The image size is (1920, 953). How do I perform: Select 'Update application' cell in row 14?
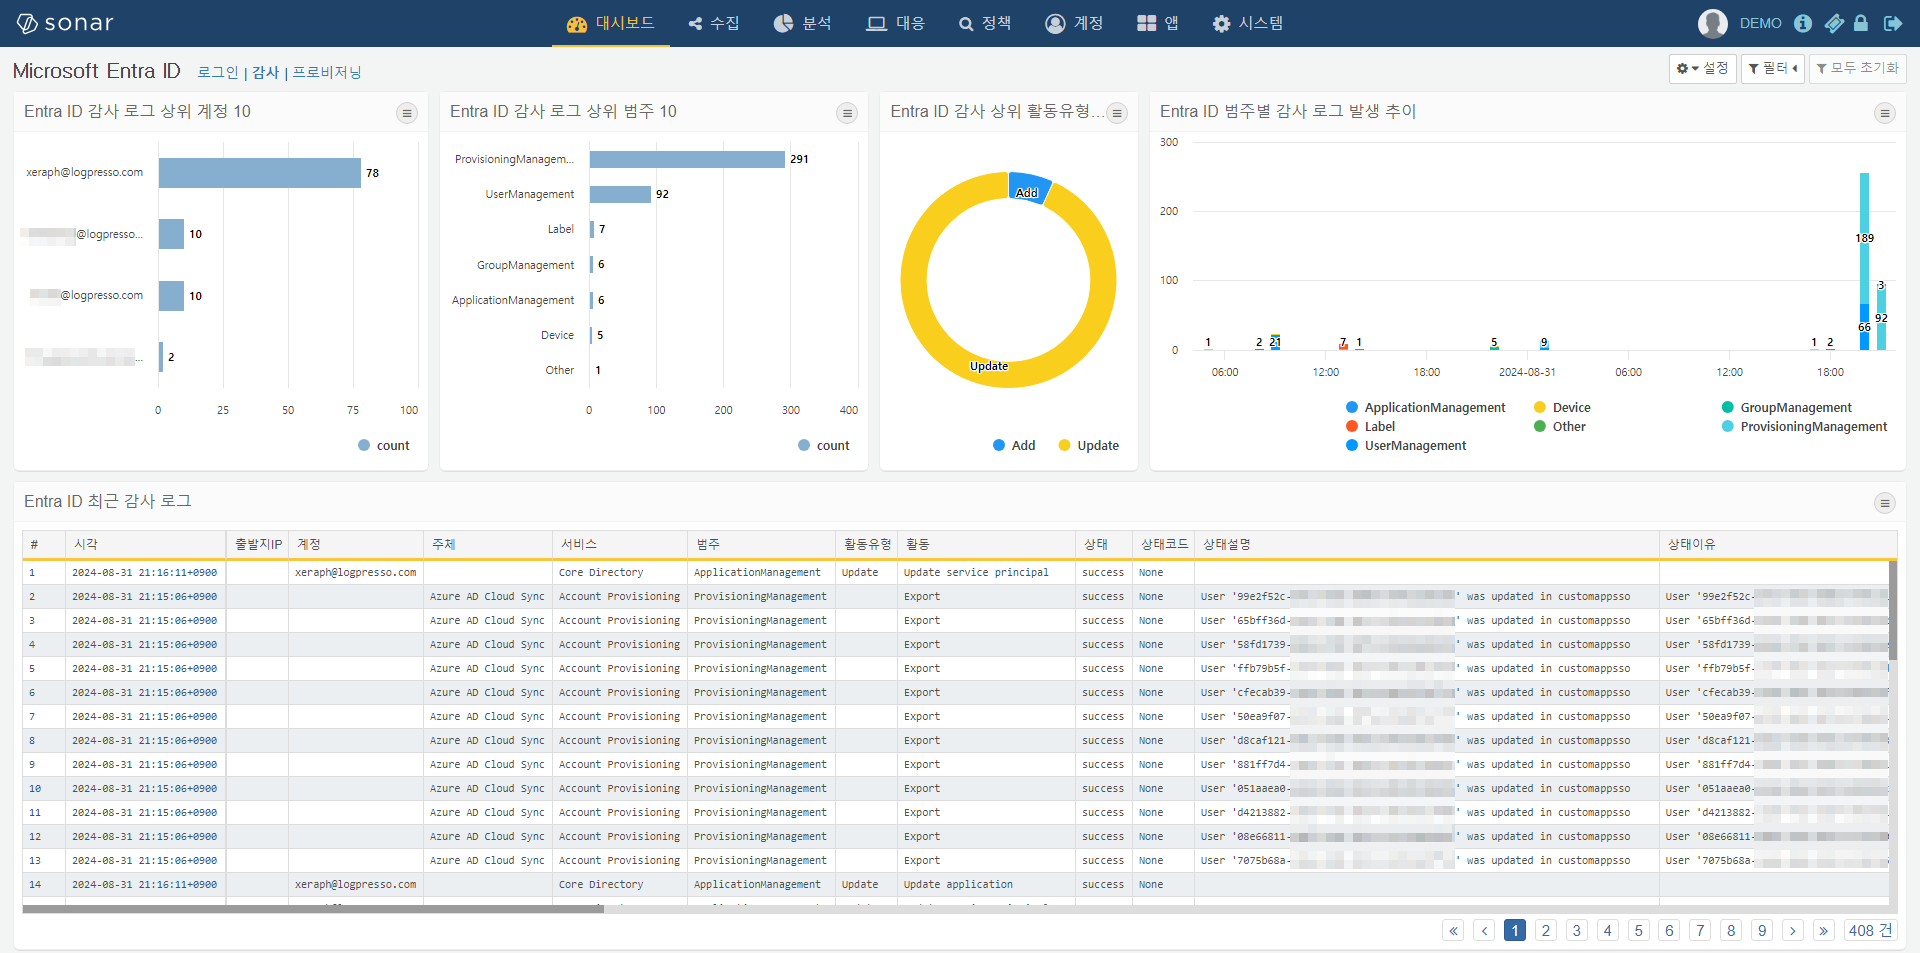click(x=986, y=885)
